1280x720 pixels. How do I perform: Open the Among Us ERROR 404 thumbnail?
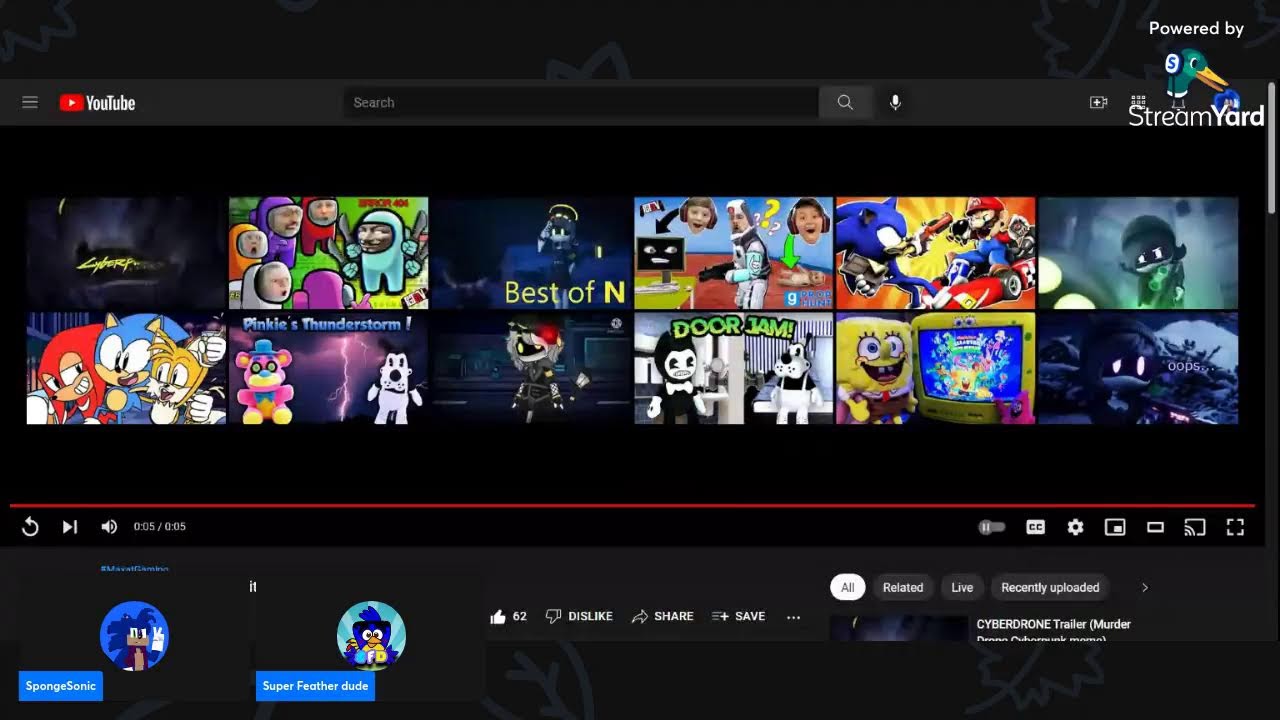tap(329, 253)
